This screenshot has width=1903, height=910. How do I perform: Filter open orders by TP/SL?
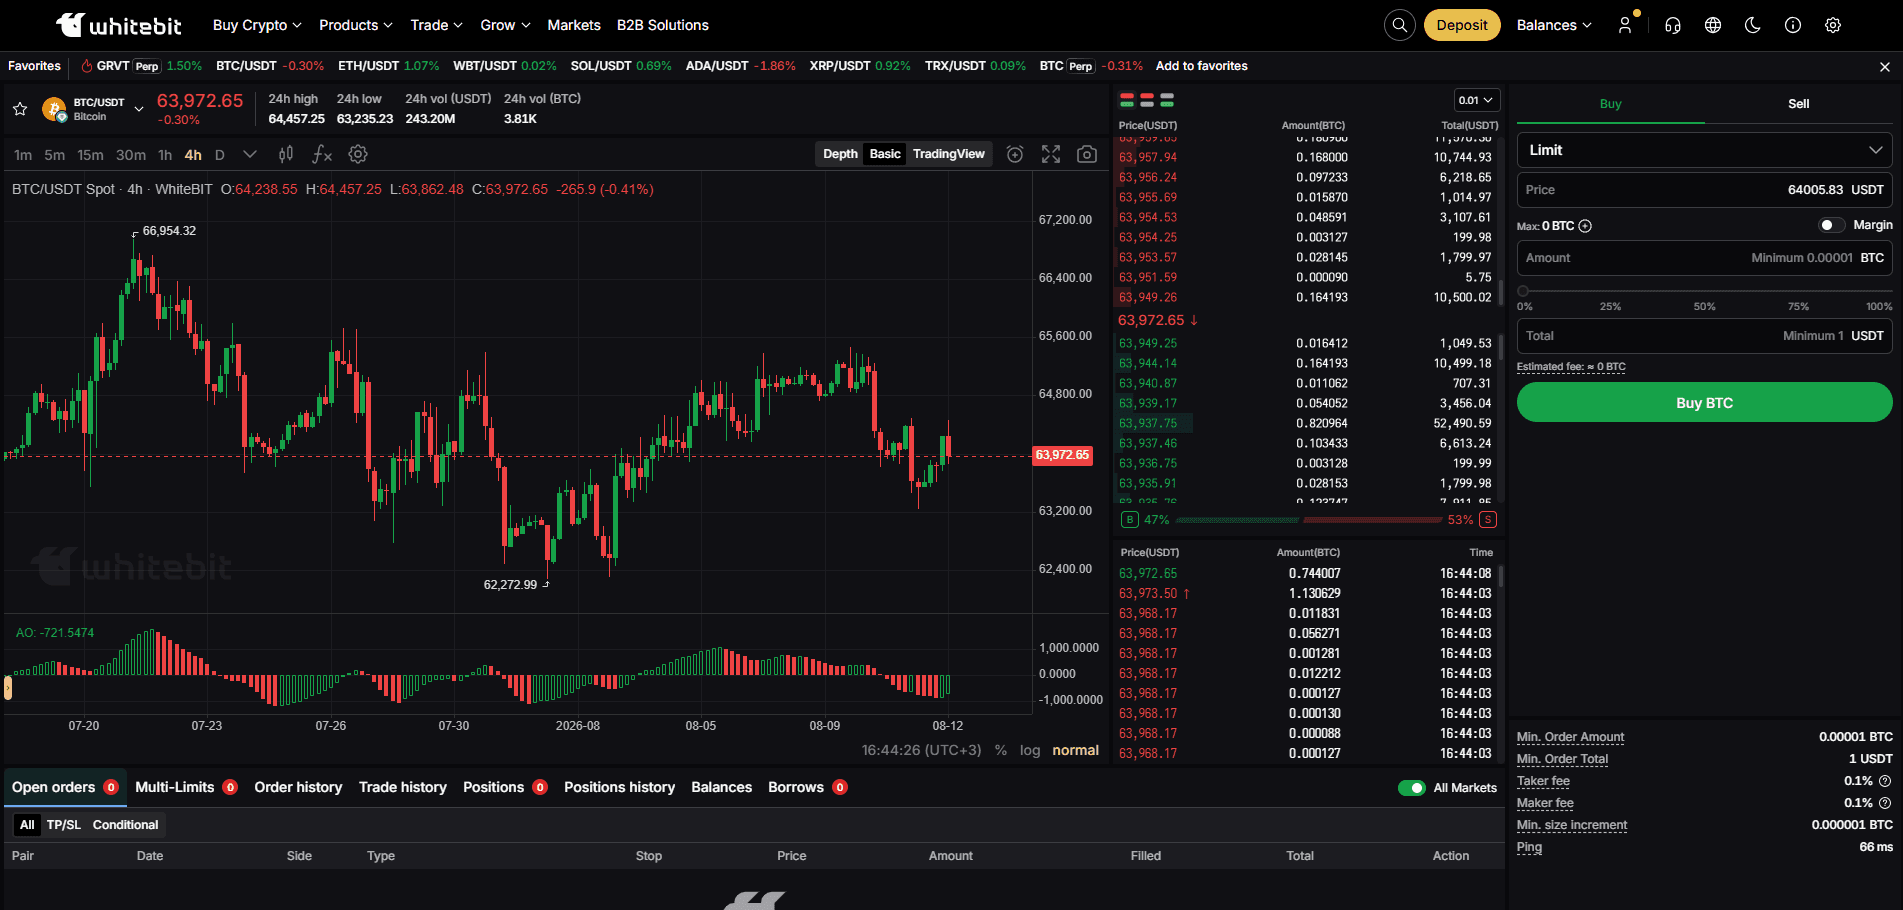63,825
